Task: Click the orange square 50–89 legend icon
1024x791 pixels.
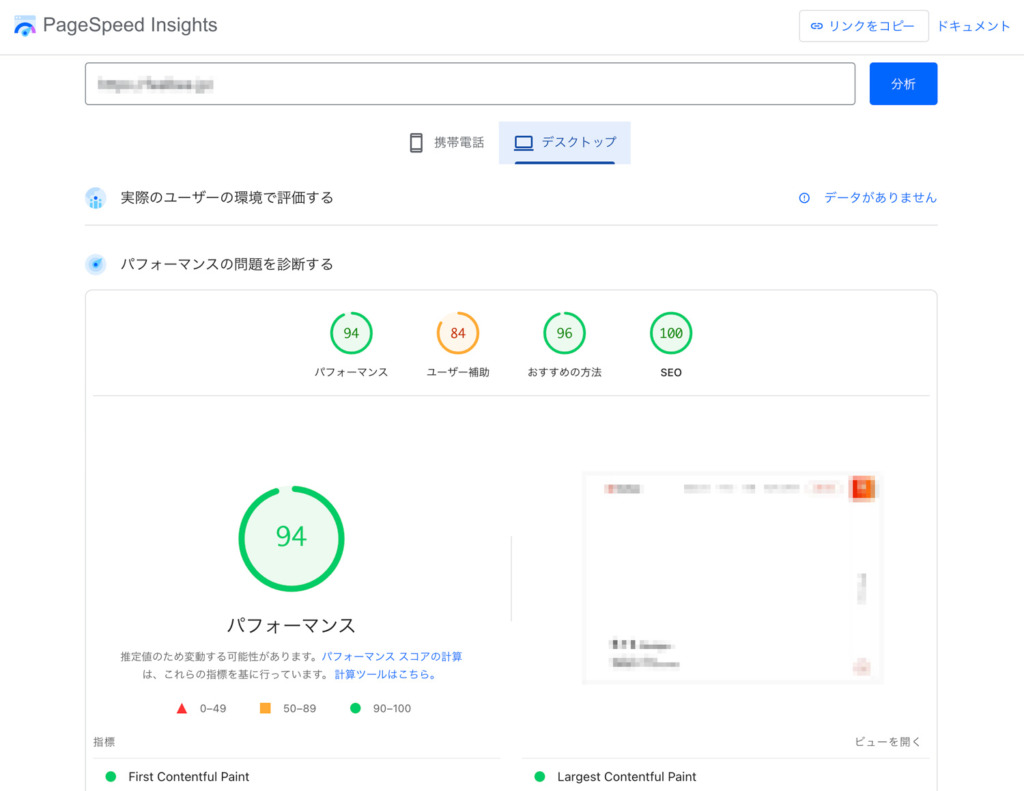Action: click(x=265, y=708)
